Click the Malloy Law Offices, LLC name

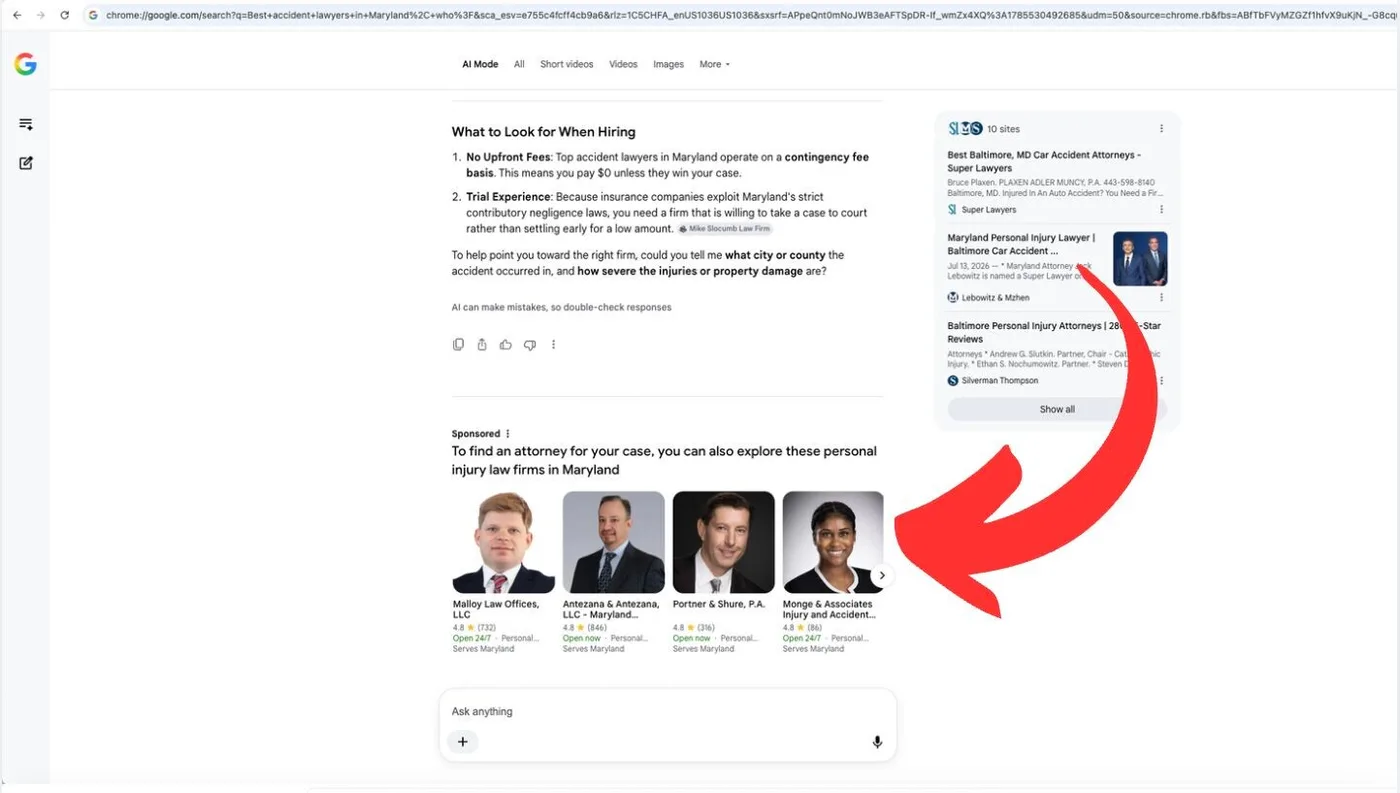point(496,609)
